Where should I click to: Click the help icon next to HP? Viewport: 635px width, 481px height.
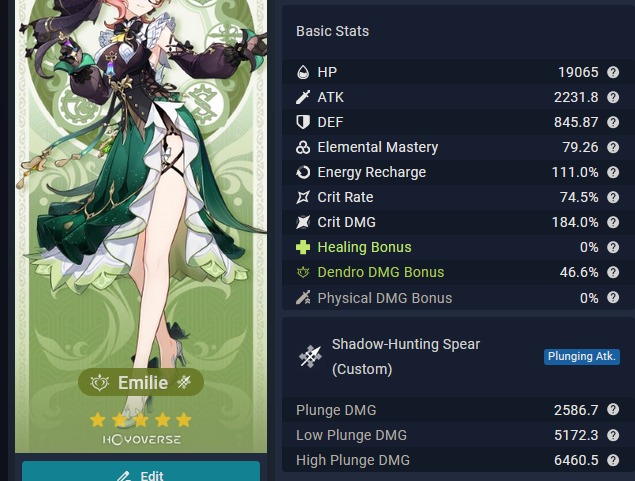pos(613,72)
